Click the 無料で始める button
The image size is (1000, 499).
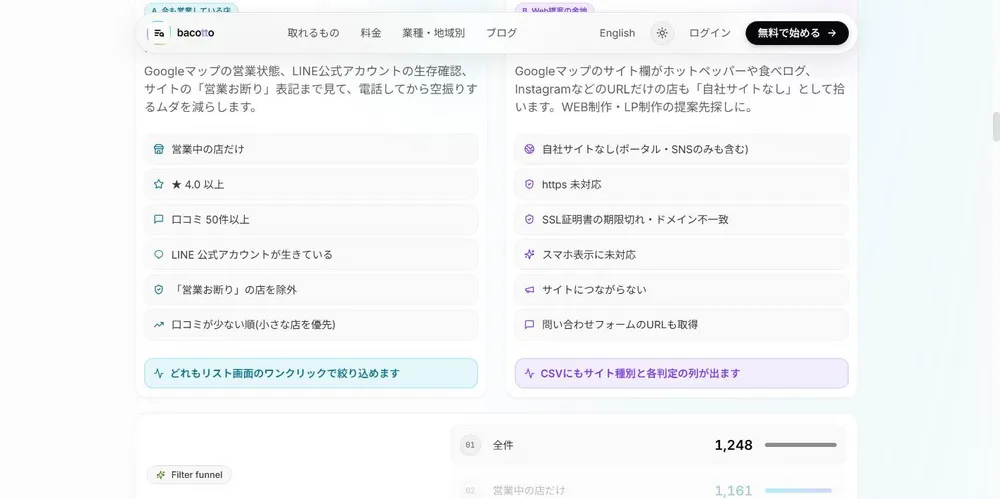[797, 33]
